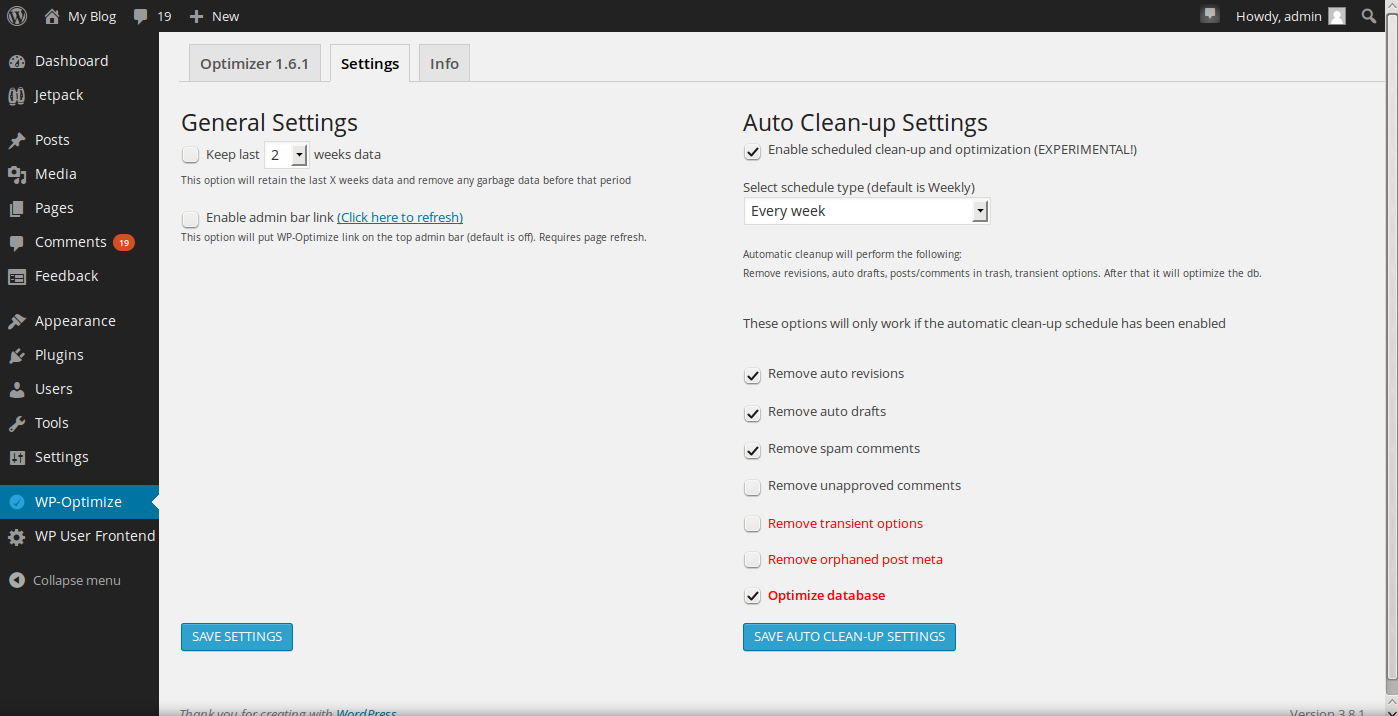The width and height of the screenshot is (1398, 716).
Task: Open the notifications icon in admin bar
Action: click(x=1210, y=15)
